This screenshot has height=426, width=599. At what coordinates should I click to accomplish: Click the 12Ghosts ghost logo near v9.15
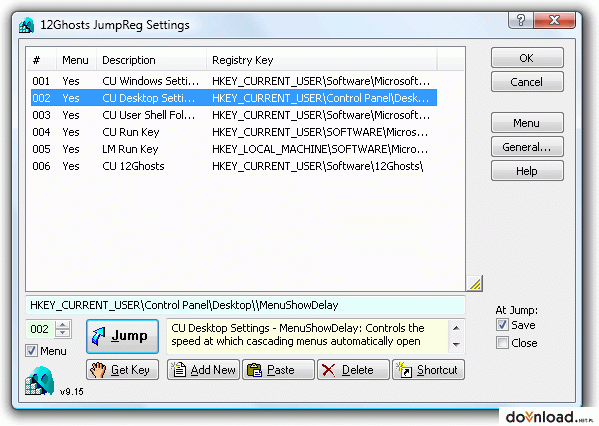40,381
